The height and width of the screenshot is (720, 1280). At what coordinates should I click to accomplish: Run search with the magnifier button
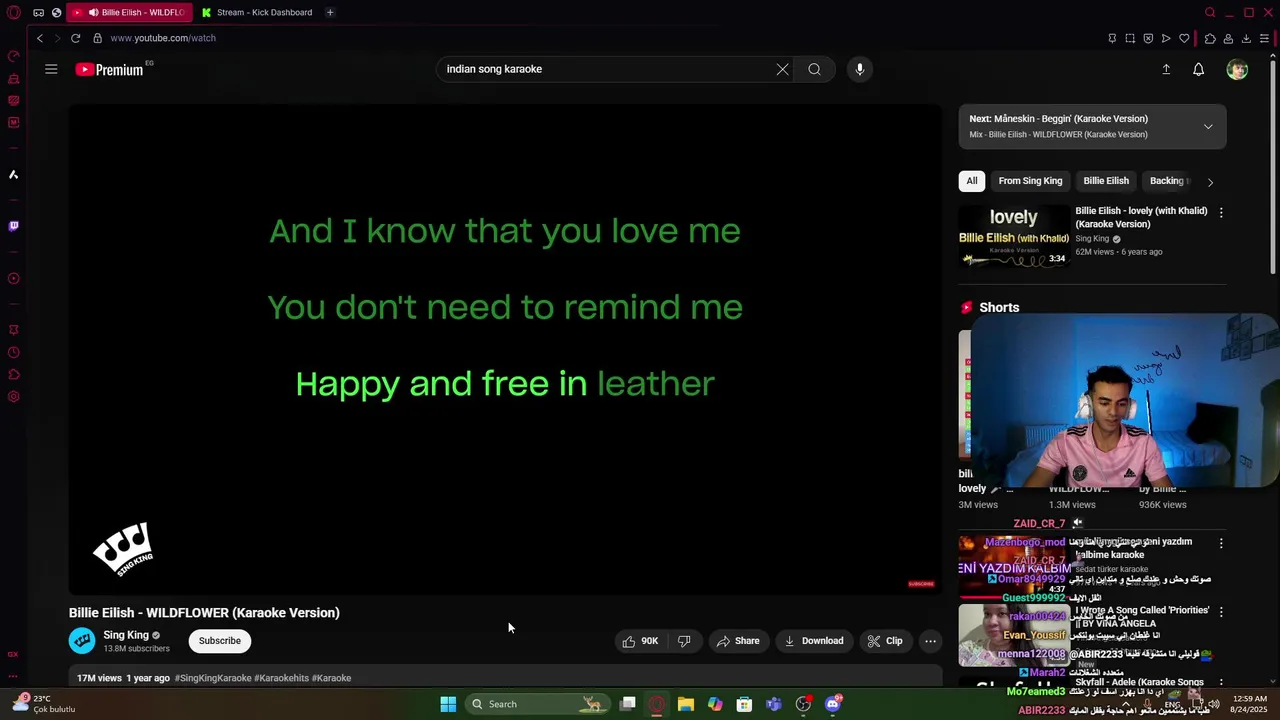click(814, 69)
